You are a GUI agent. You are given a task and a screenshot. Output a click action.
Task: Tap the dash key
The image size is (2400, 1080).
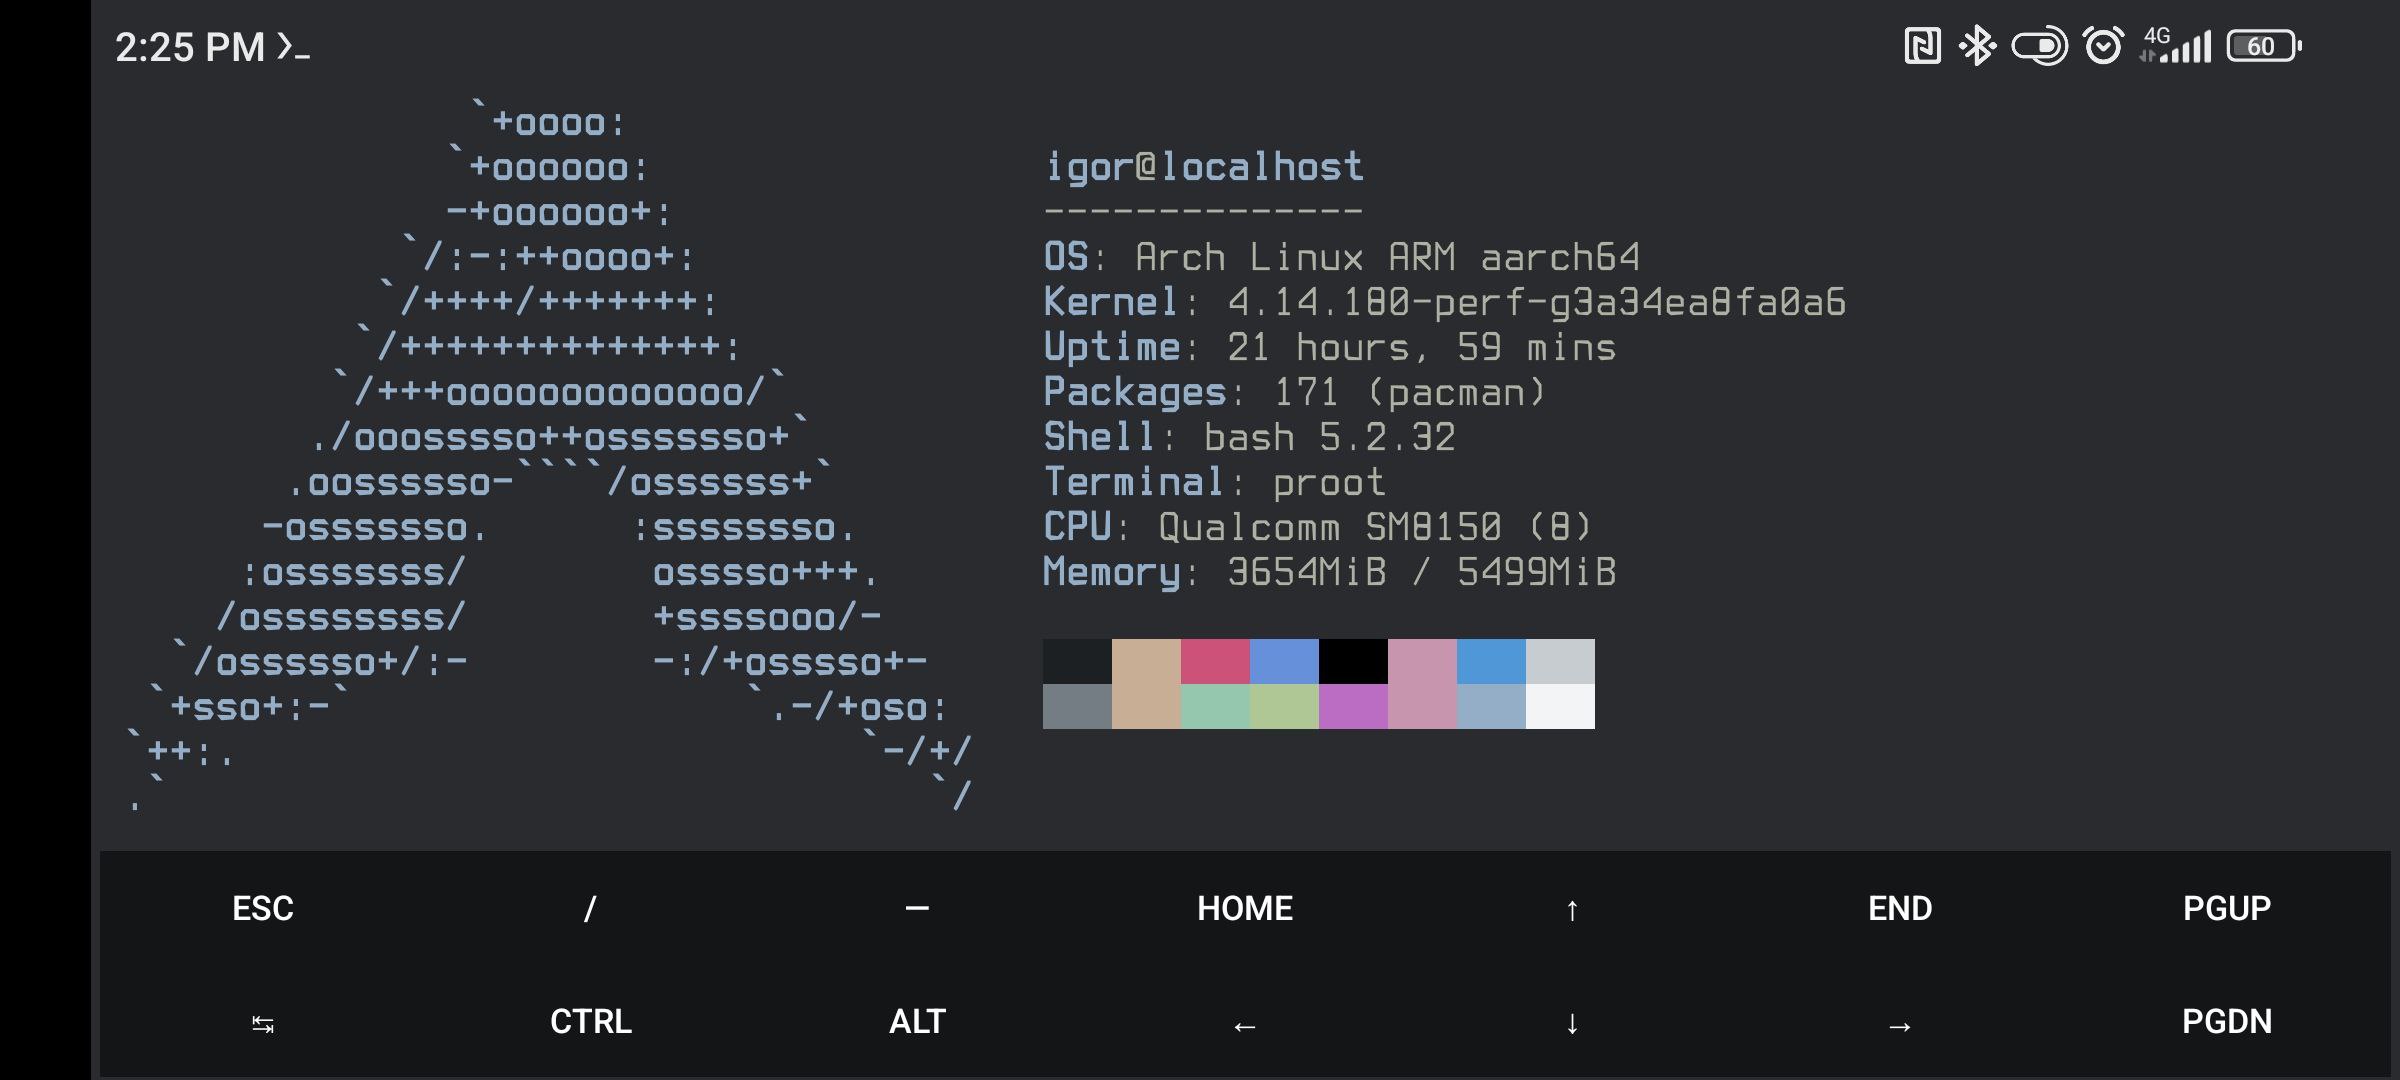click(x=917, y=908)
